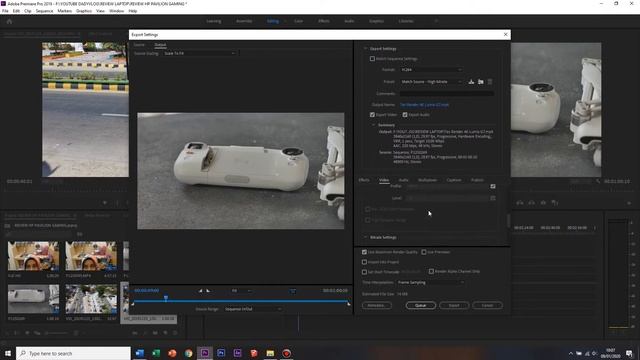Screen dimensions: 640x360
Task: Click the red PDF app taskbar icon
Action: coord(254,353)
